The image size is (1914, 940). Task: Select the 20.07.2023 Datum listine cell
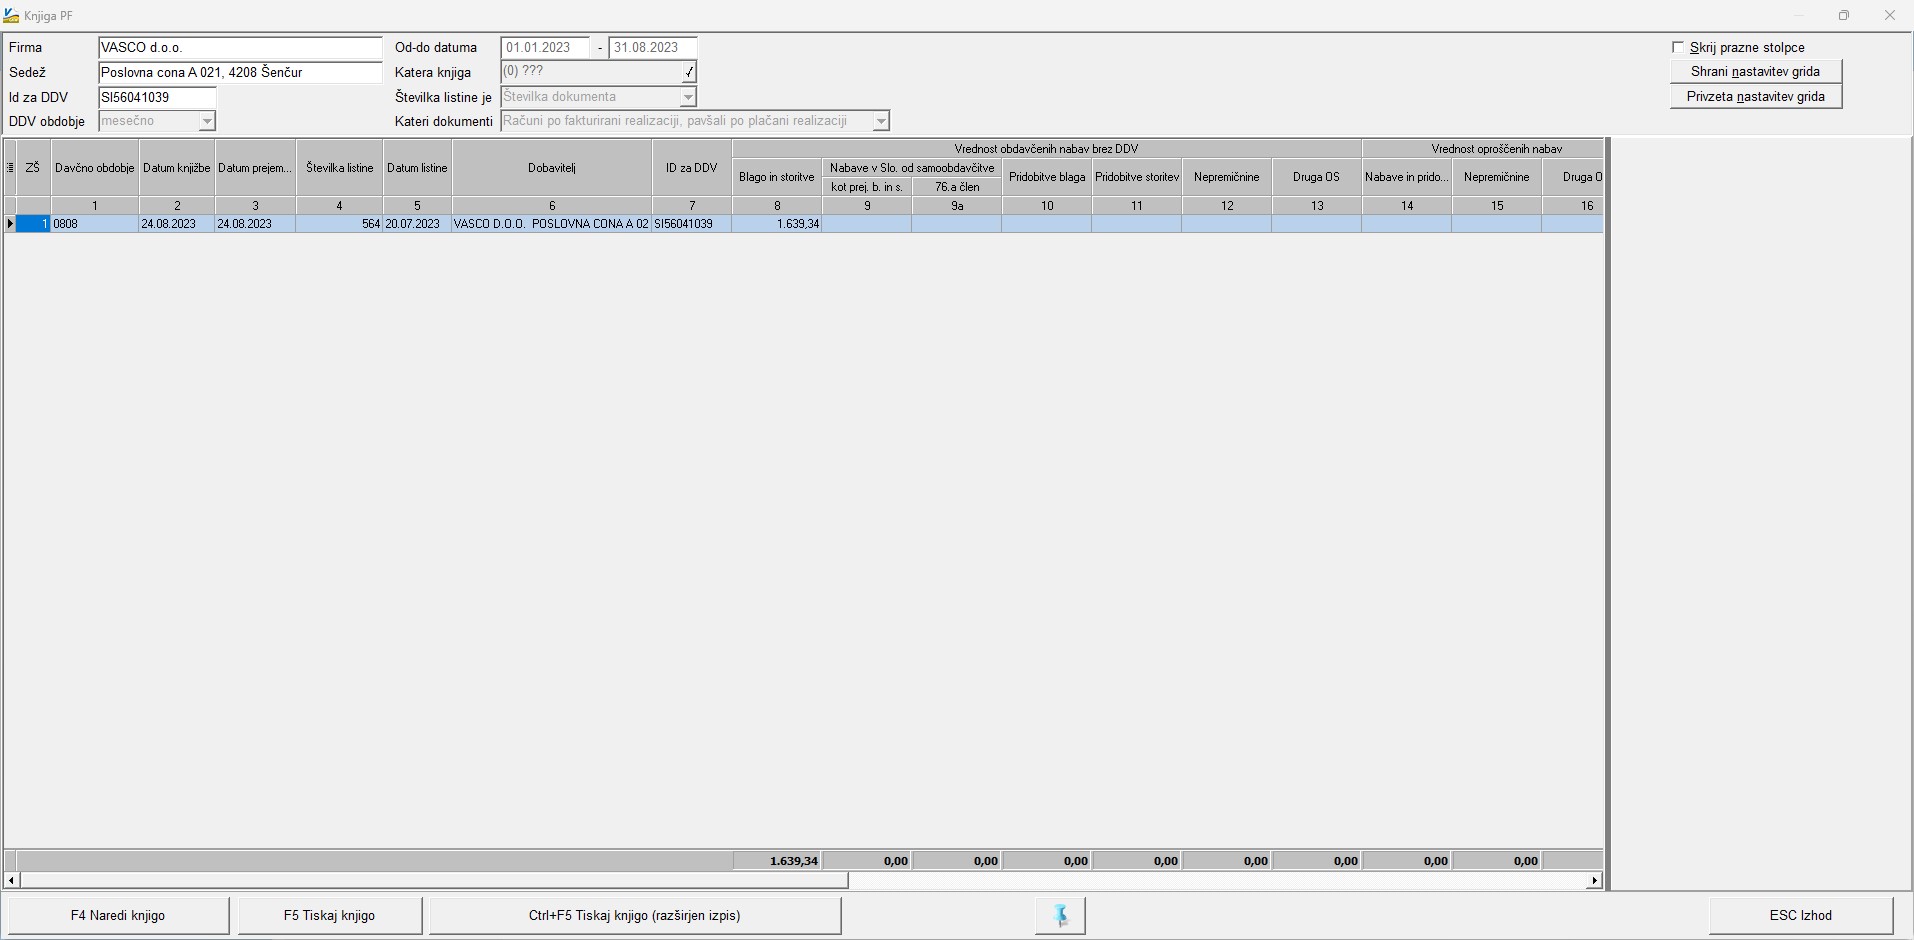[x=417, y=224]
